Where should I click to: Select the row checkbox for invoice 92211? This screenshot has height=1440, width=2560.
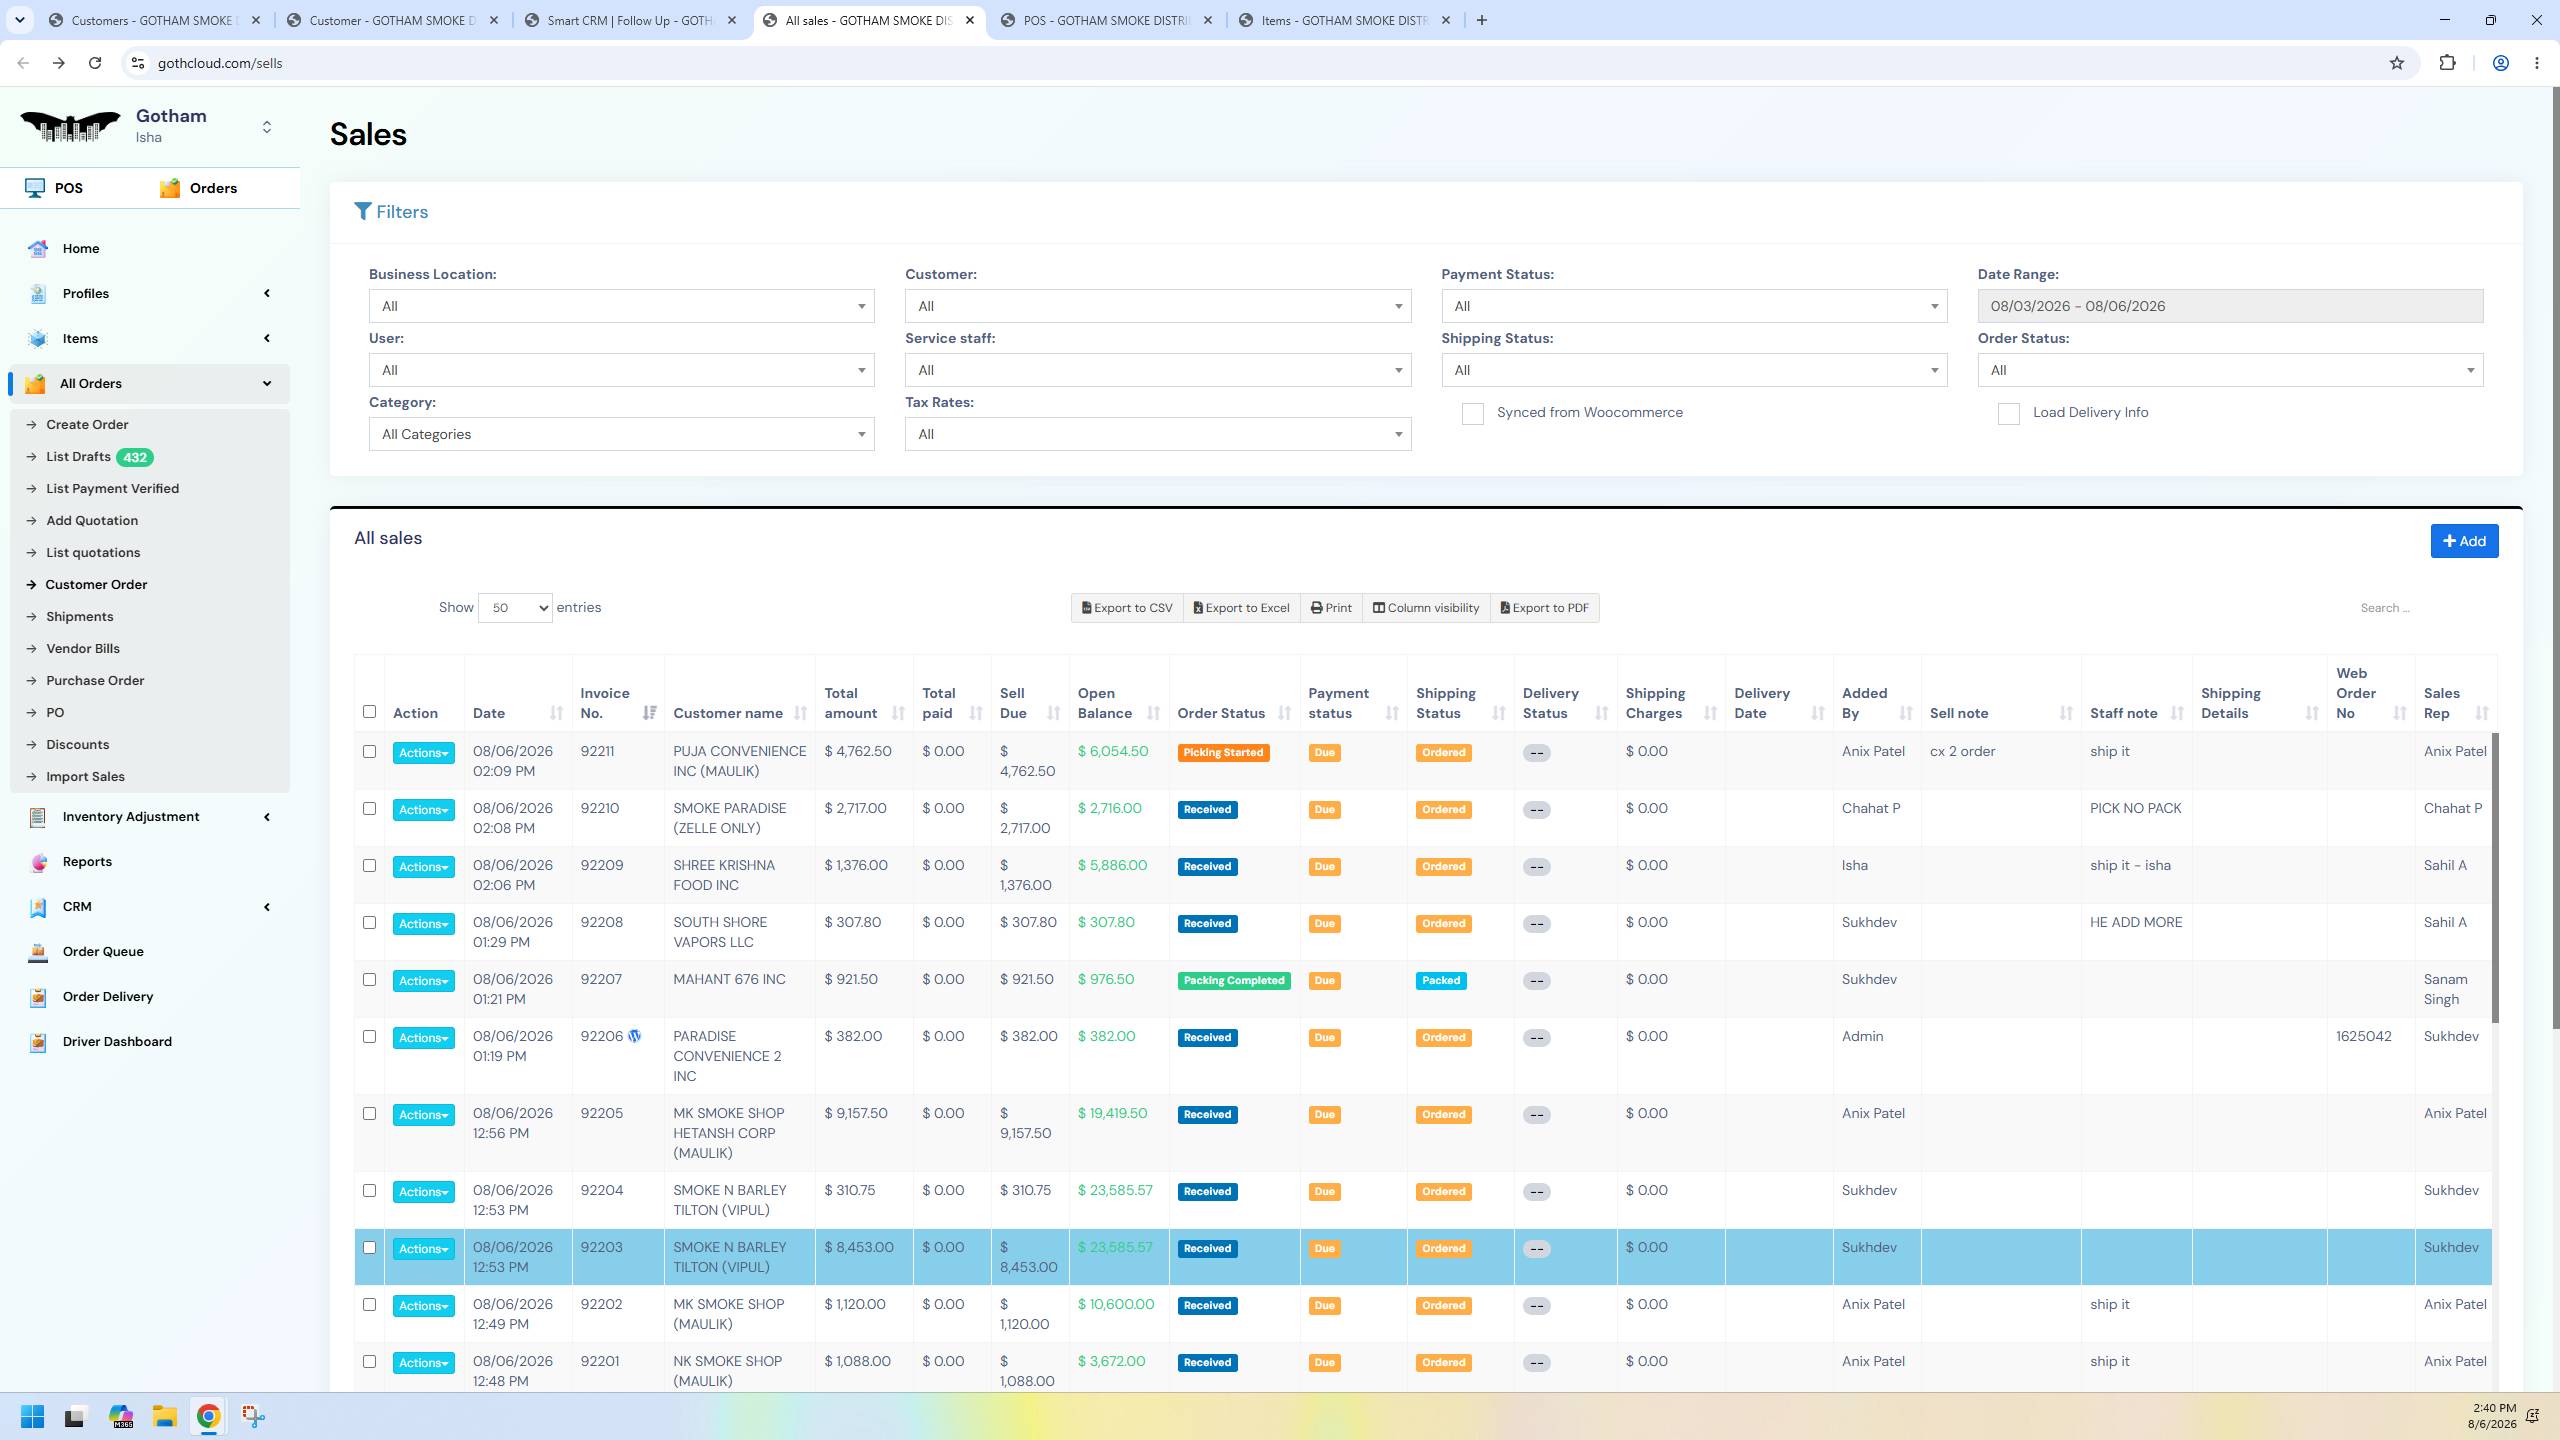click(x=369, y=752)
